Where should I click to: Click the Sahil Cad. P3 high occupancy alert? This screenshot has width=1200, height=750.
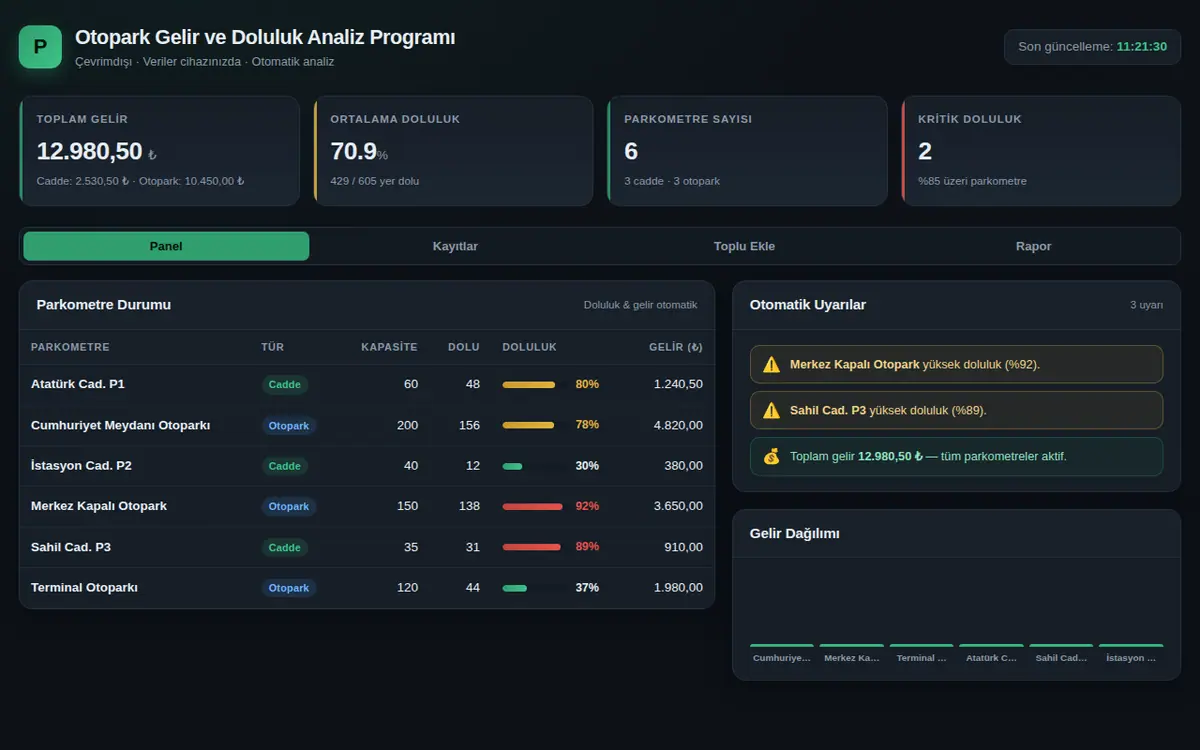pyautogui.click(x=956, y=410)
